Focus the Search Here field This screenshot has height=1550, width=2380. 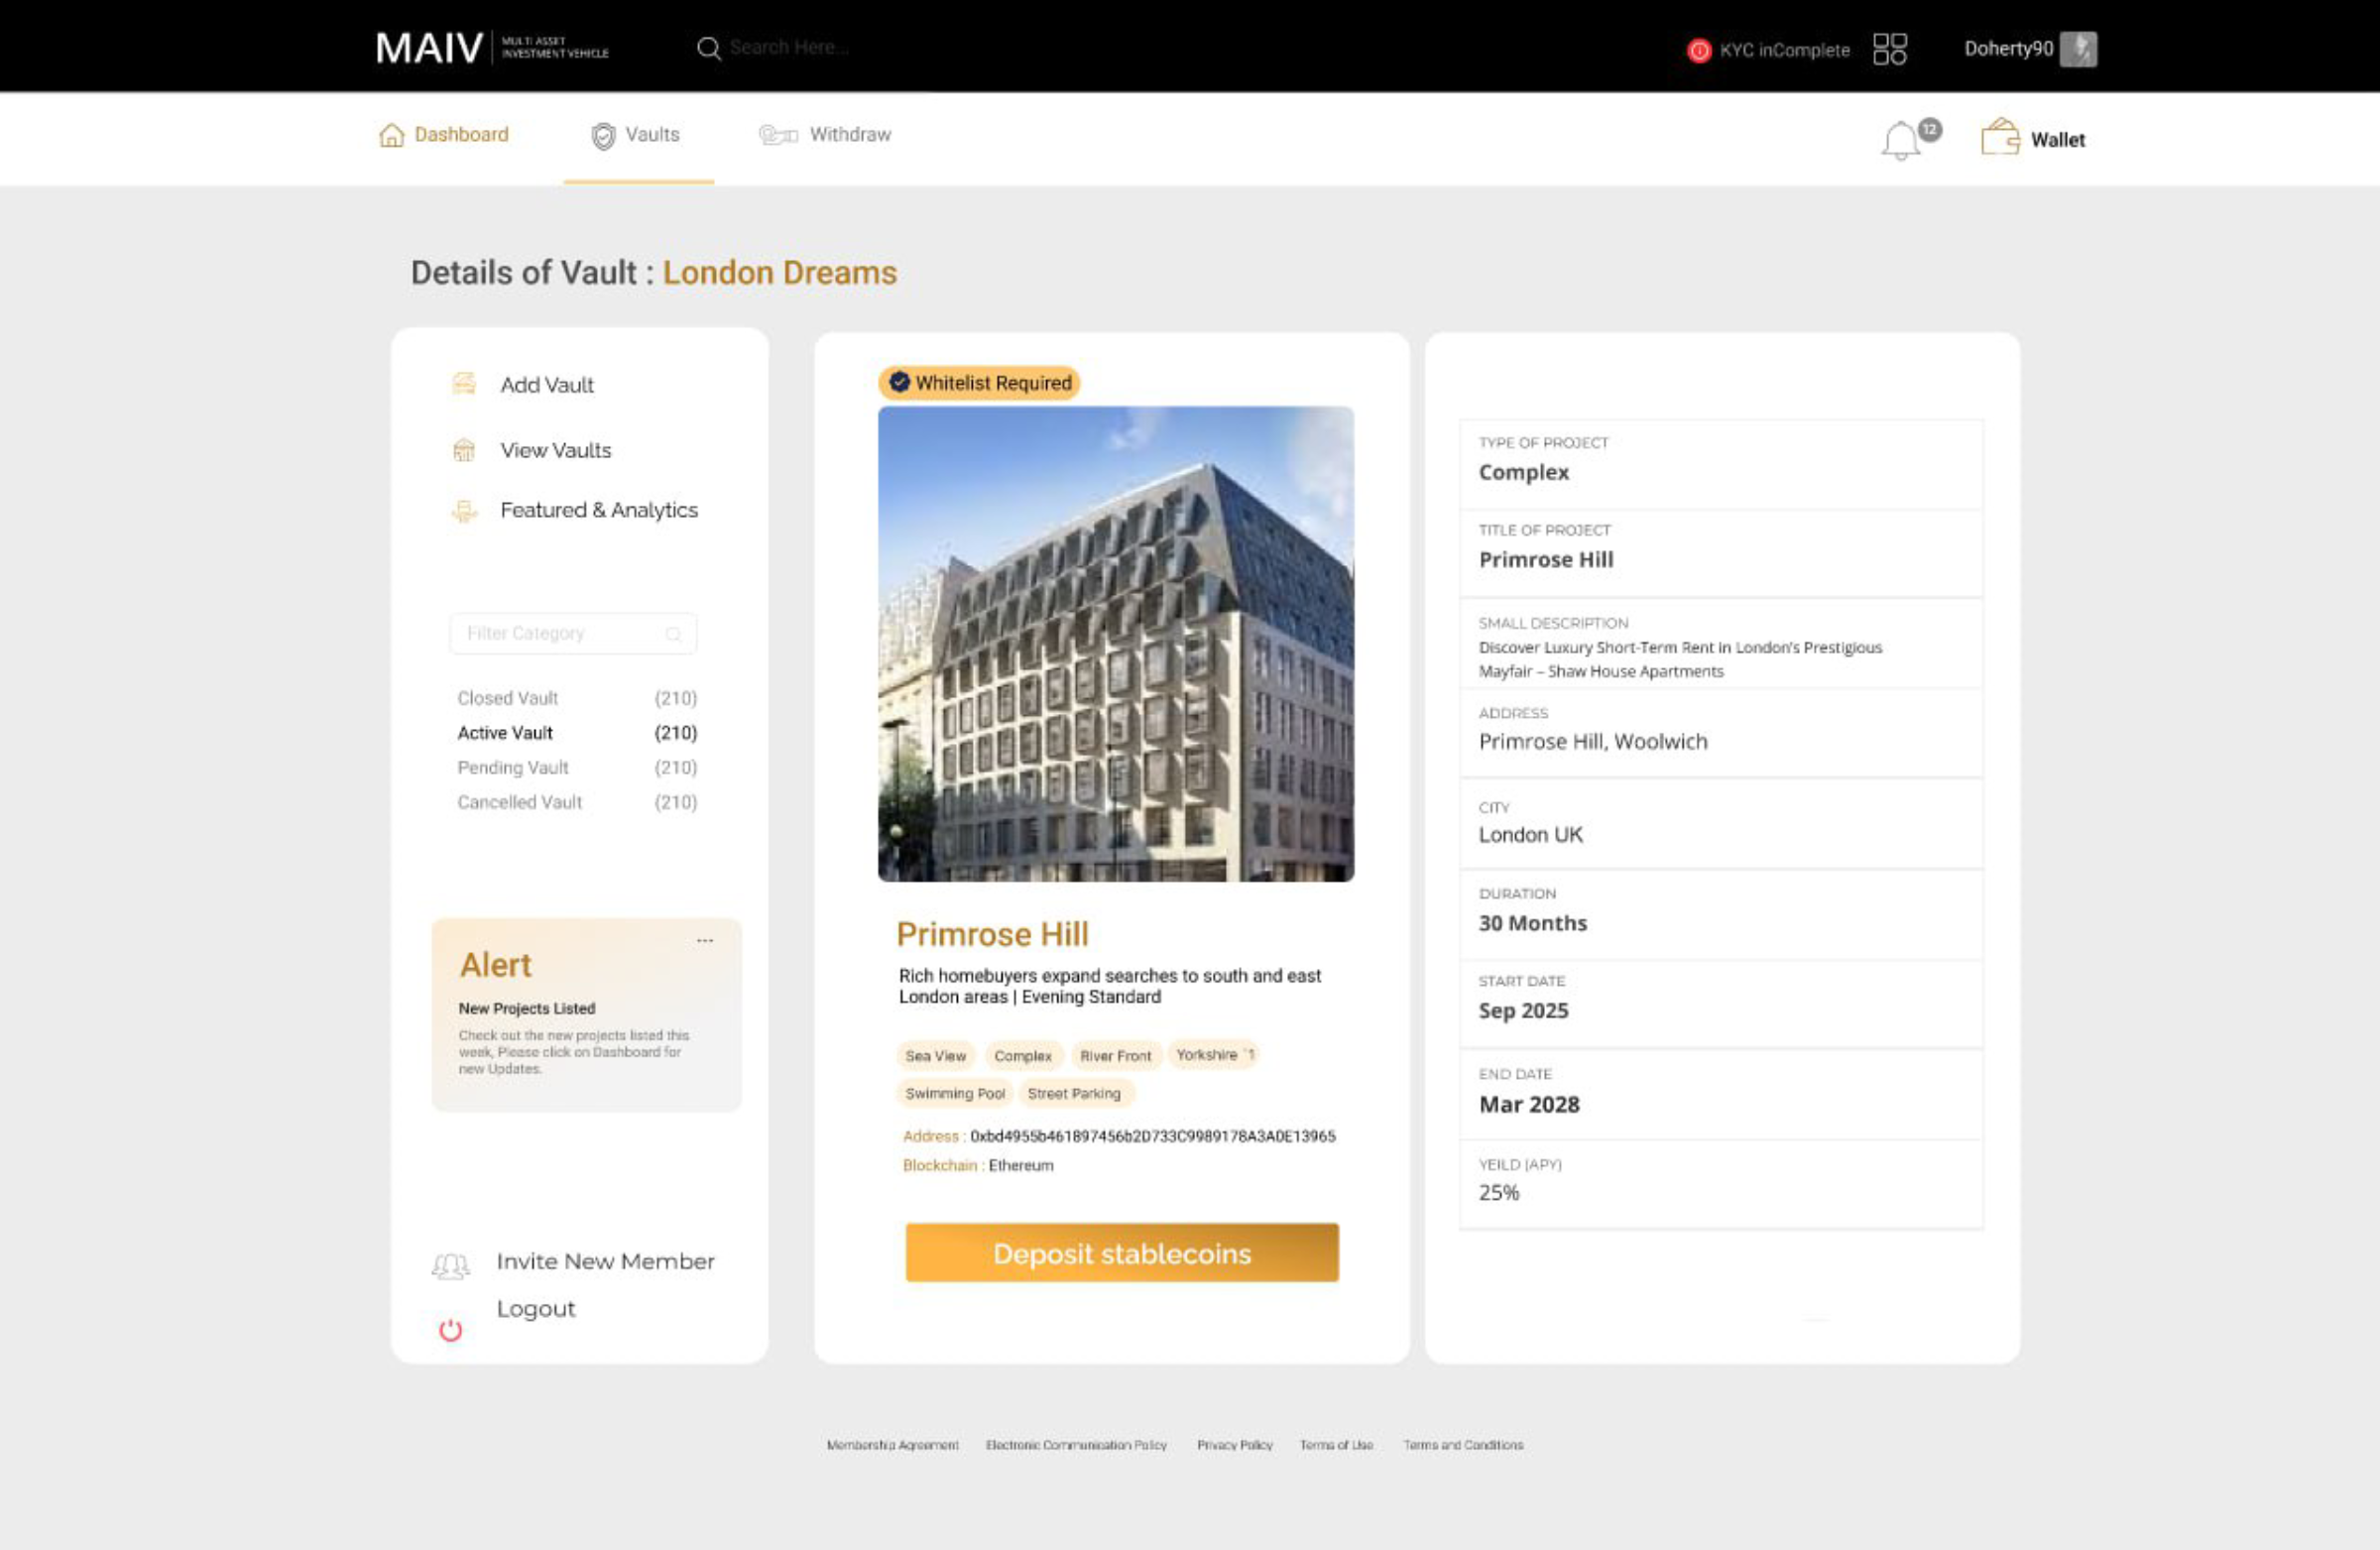[x=790, y=47]
